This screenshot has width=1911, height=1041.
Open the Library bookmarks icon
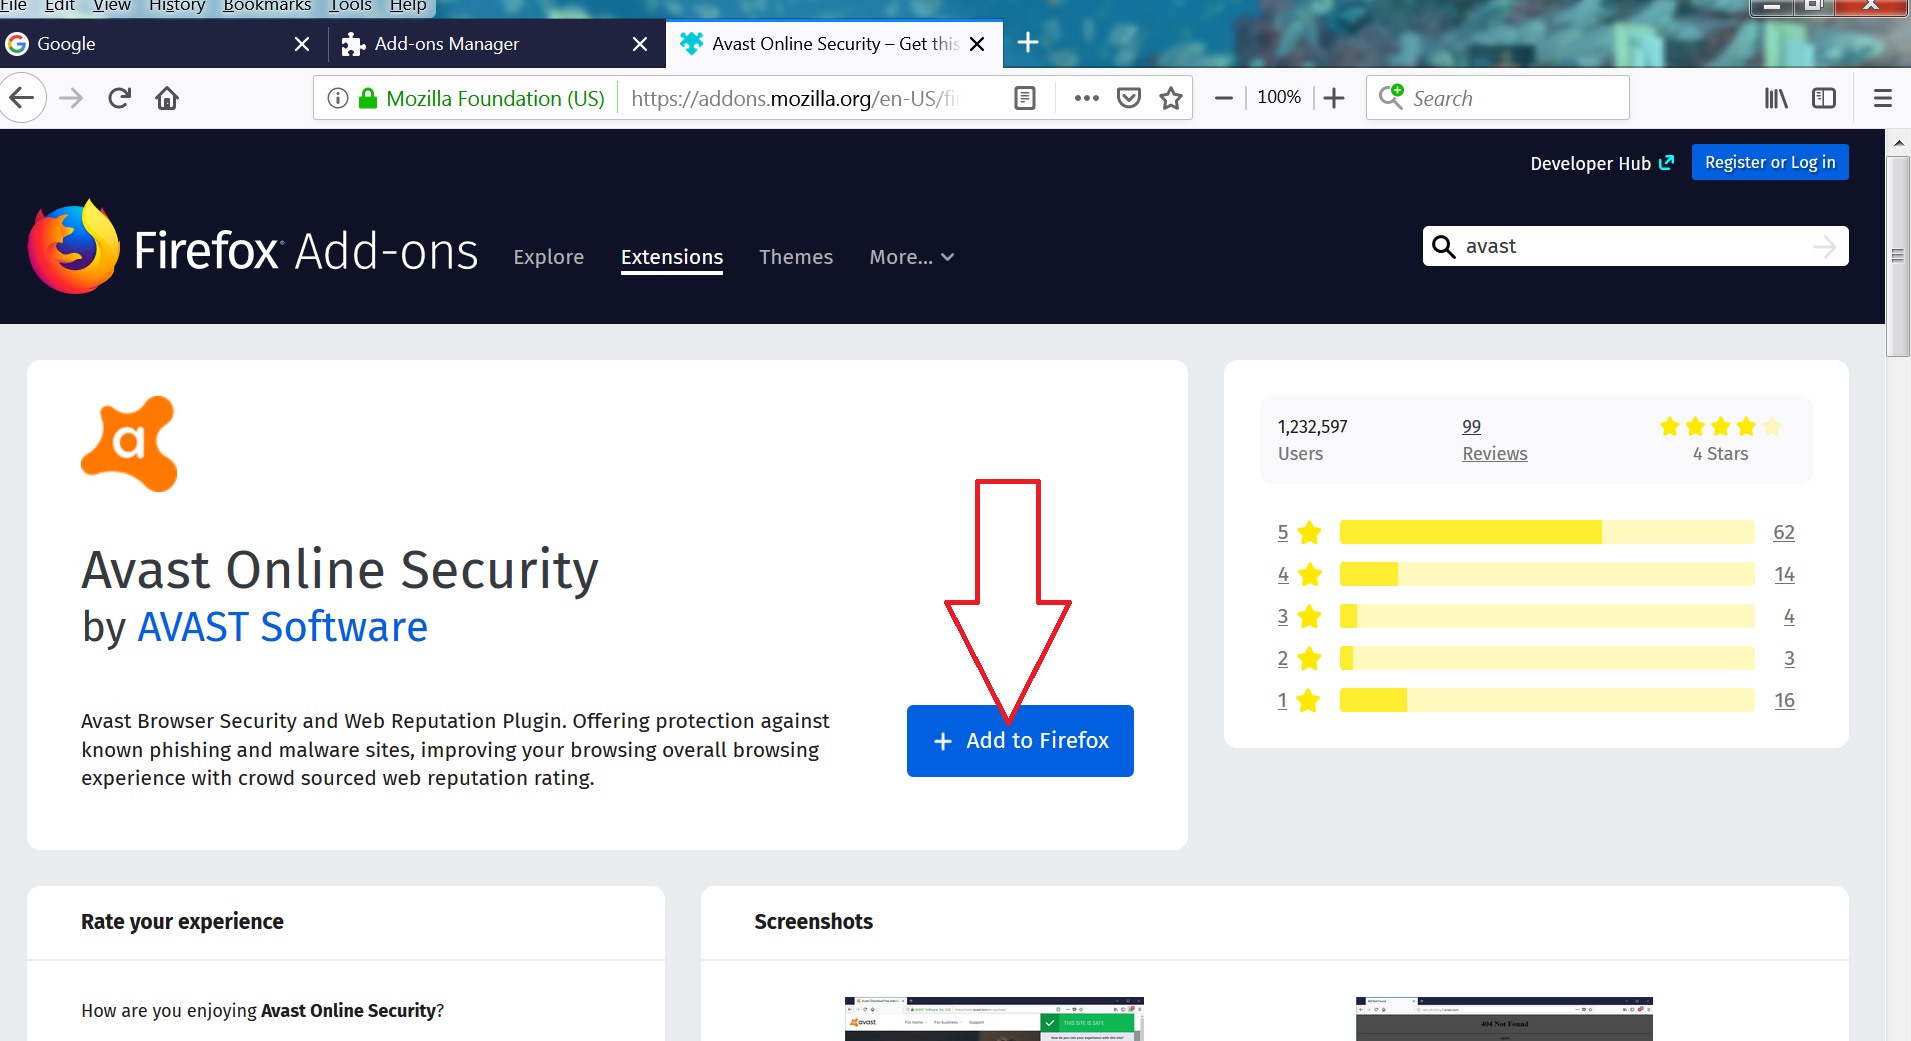pos(1776,98)
